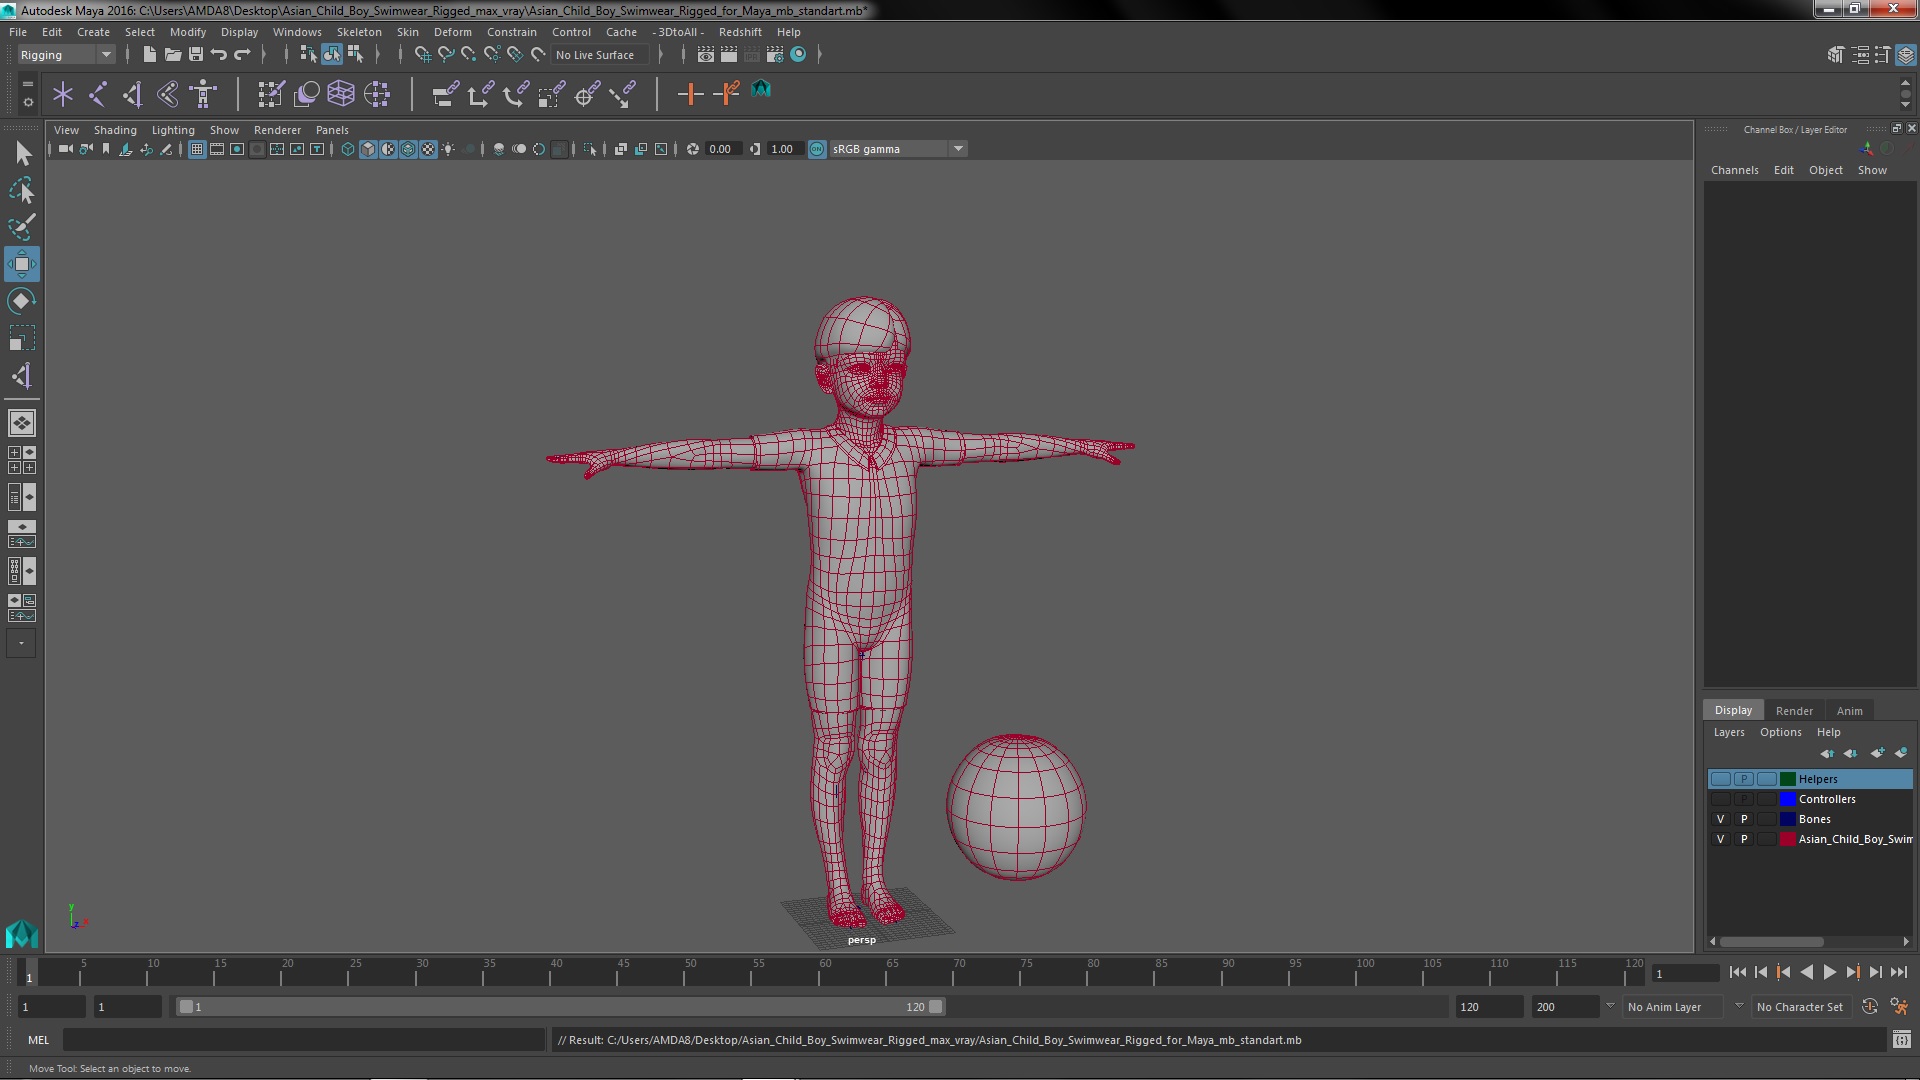Open the shelf options gear menu
The image size is (1920, 1080).
coord(27,102)
